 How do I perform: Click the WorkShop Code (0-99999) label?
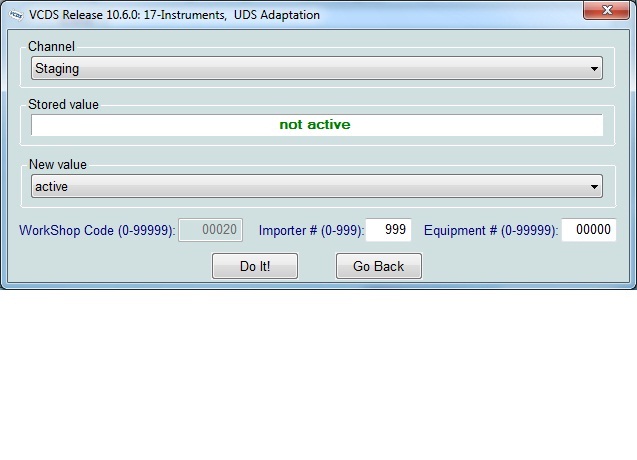coord(97,231)
